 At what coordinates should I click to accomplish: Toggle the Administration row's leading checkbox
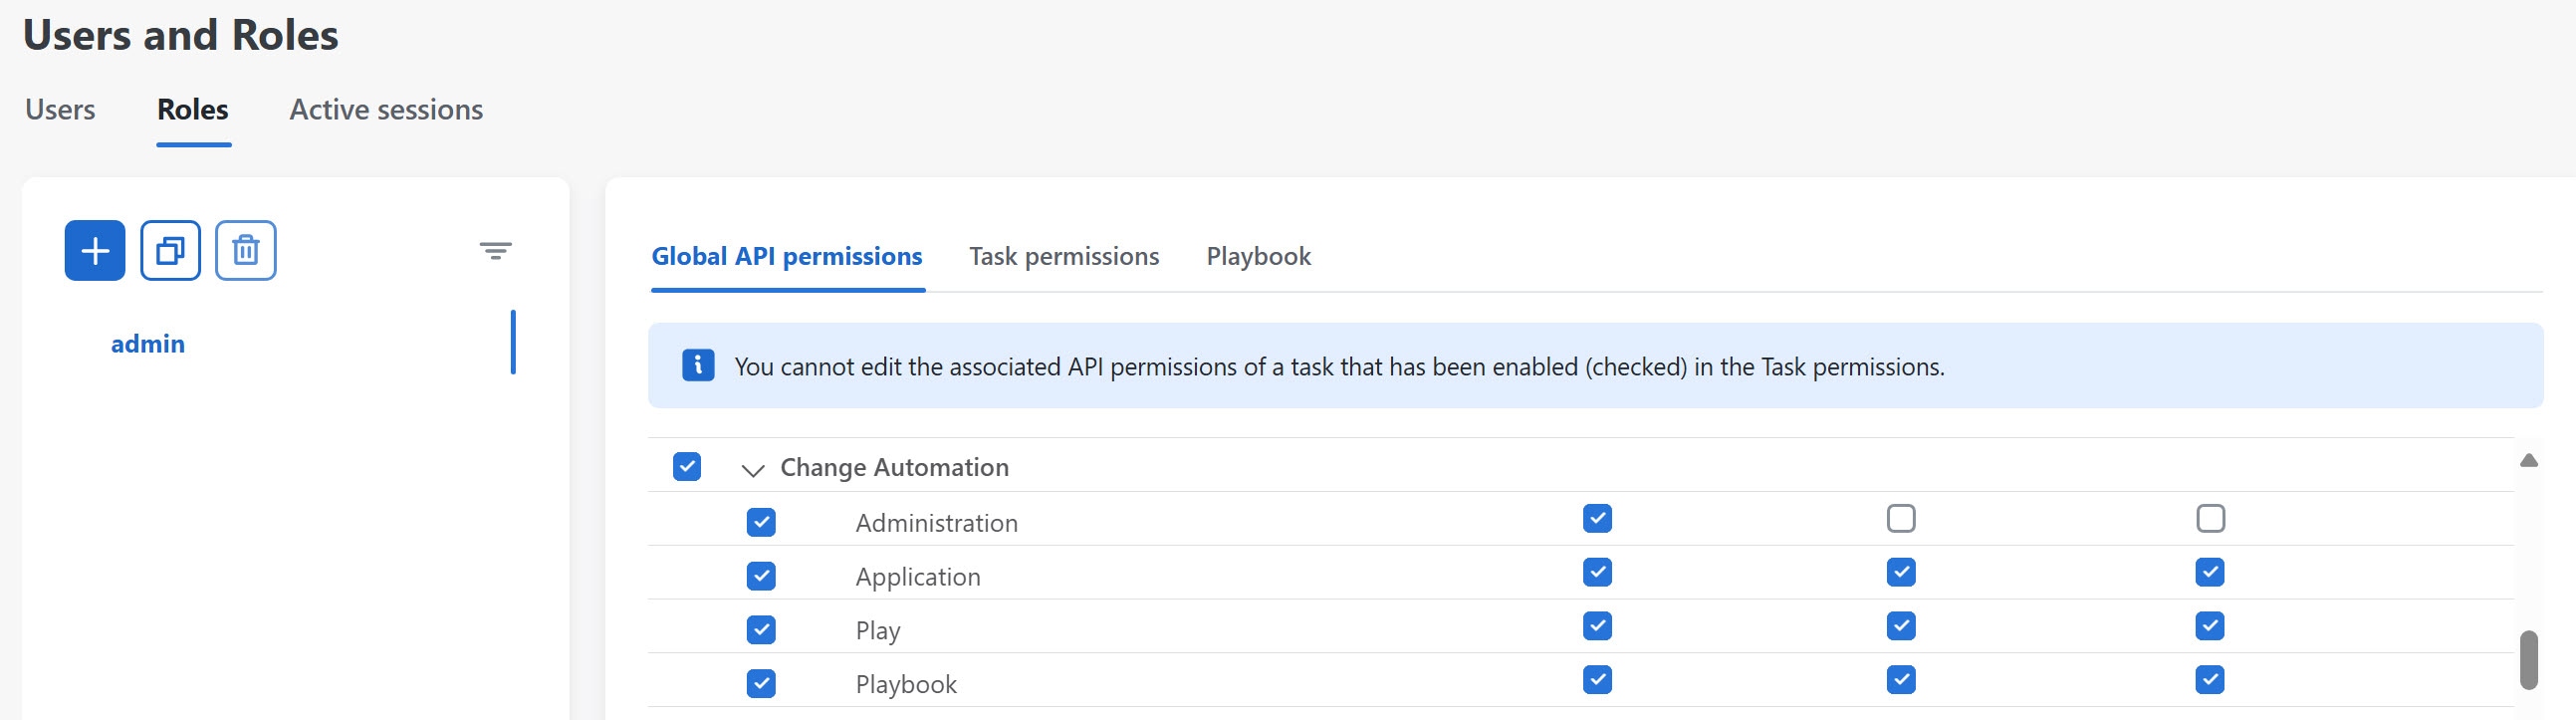pos(761,522)
